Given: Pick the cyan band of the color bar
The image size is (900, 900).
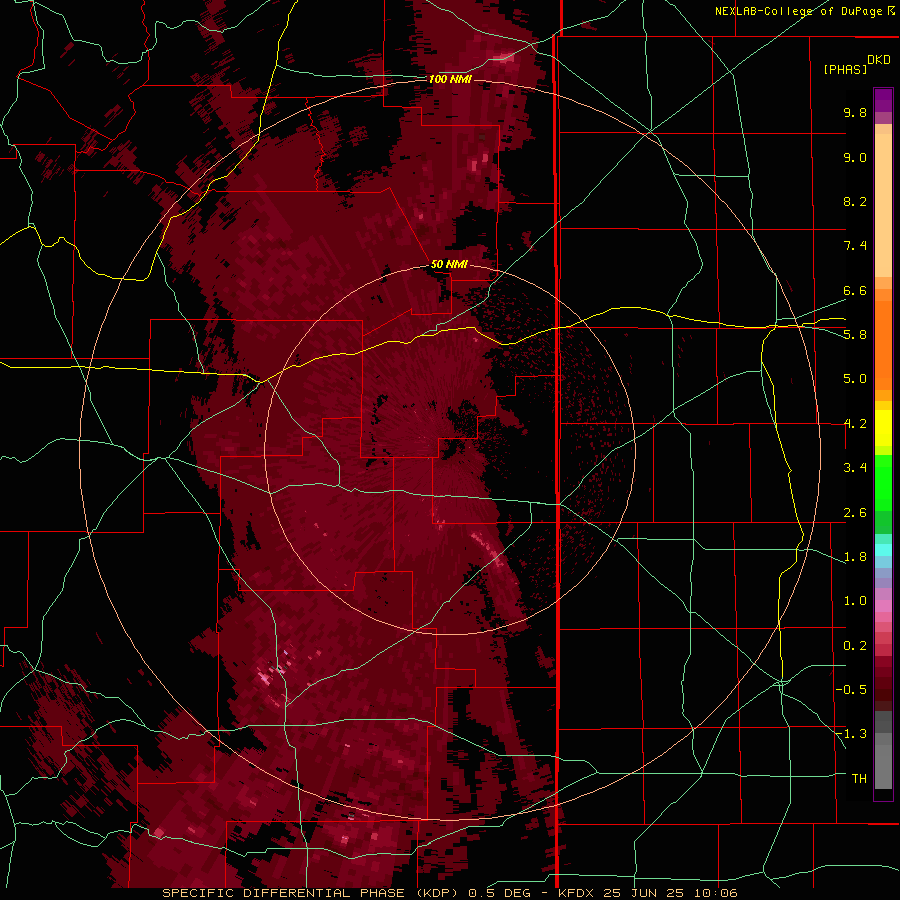Looking at the screenshot, I should 883,550.
